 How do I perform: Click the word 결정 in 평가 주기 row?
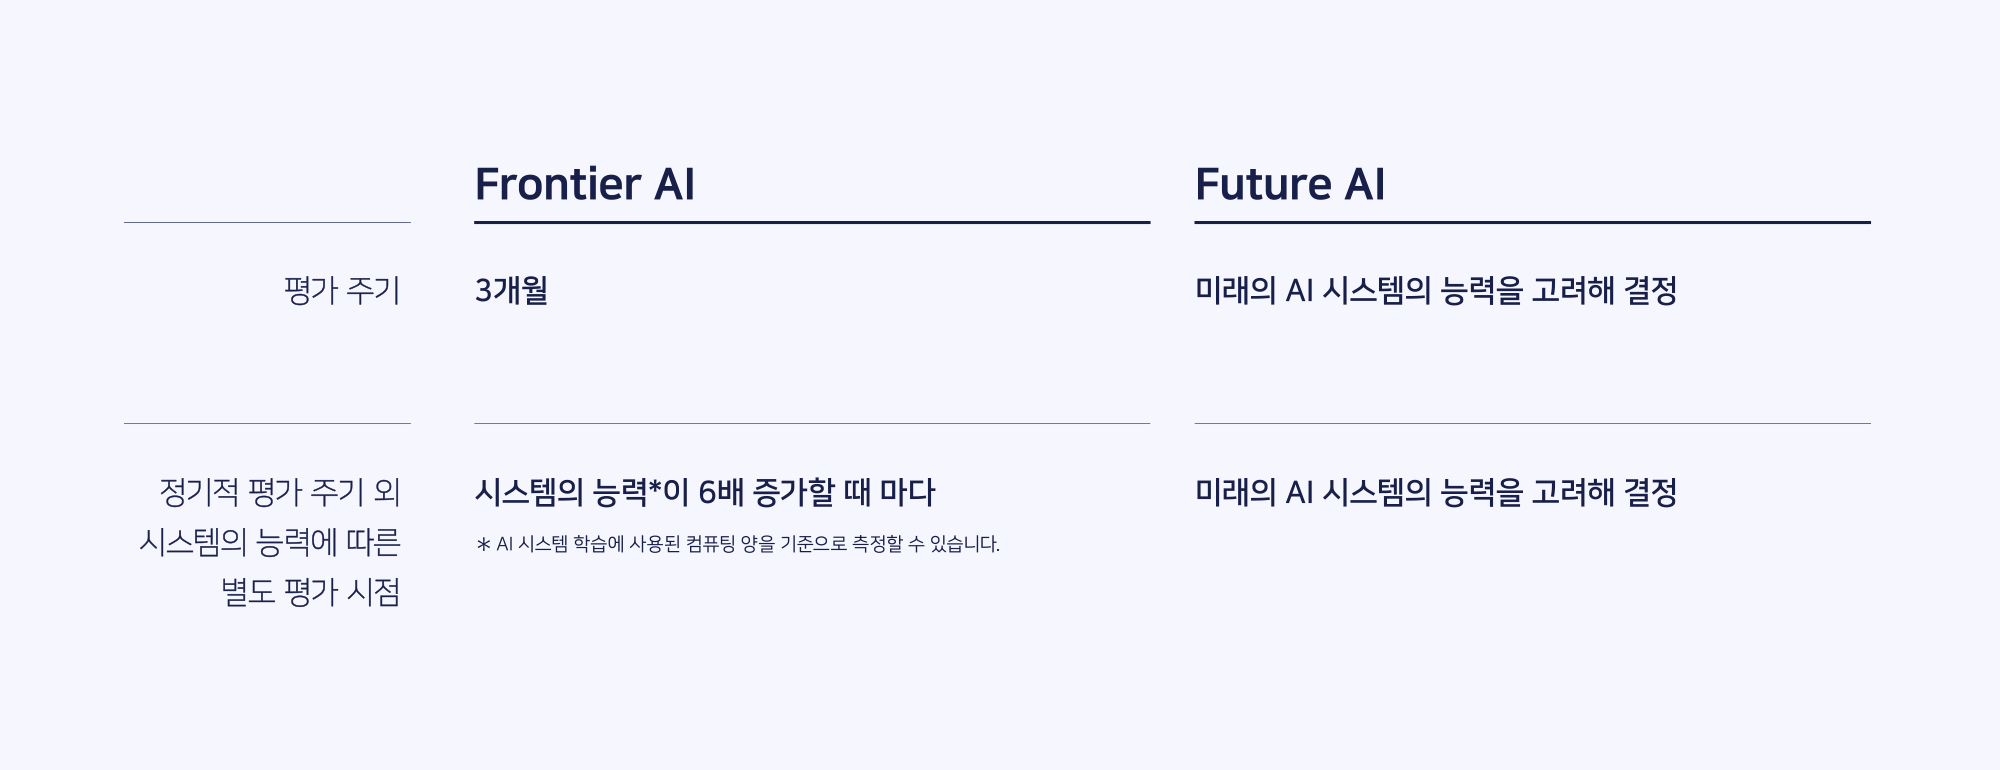(x=1650, y=291)
